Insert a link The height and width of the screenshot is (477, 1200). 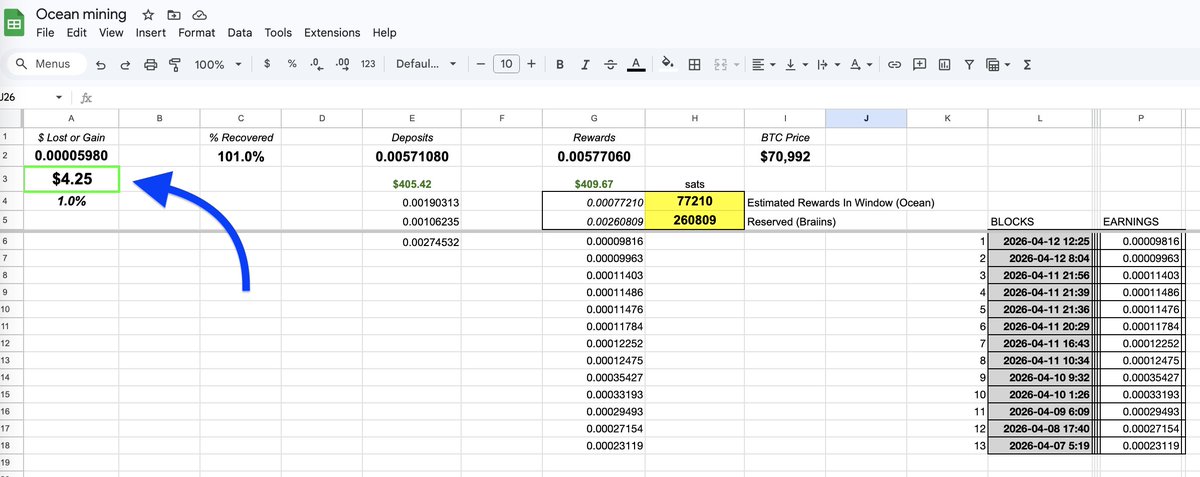coord(894,64)
